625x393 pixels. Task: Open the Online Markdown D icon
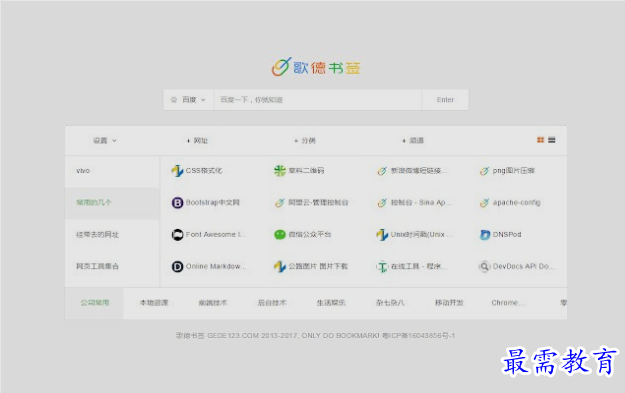click(177, 266)
